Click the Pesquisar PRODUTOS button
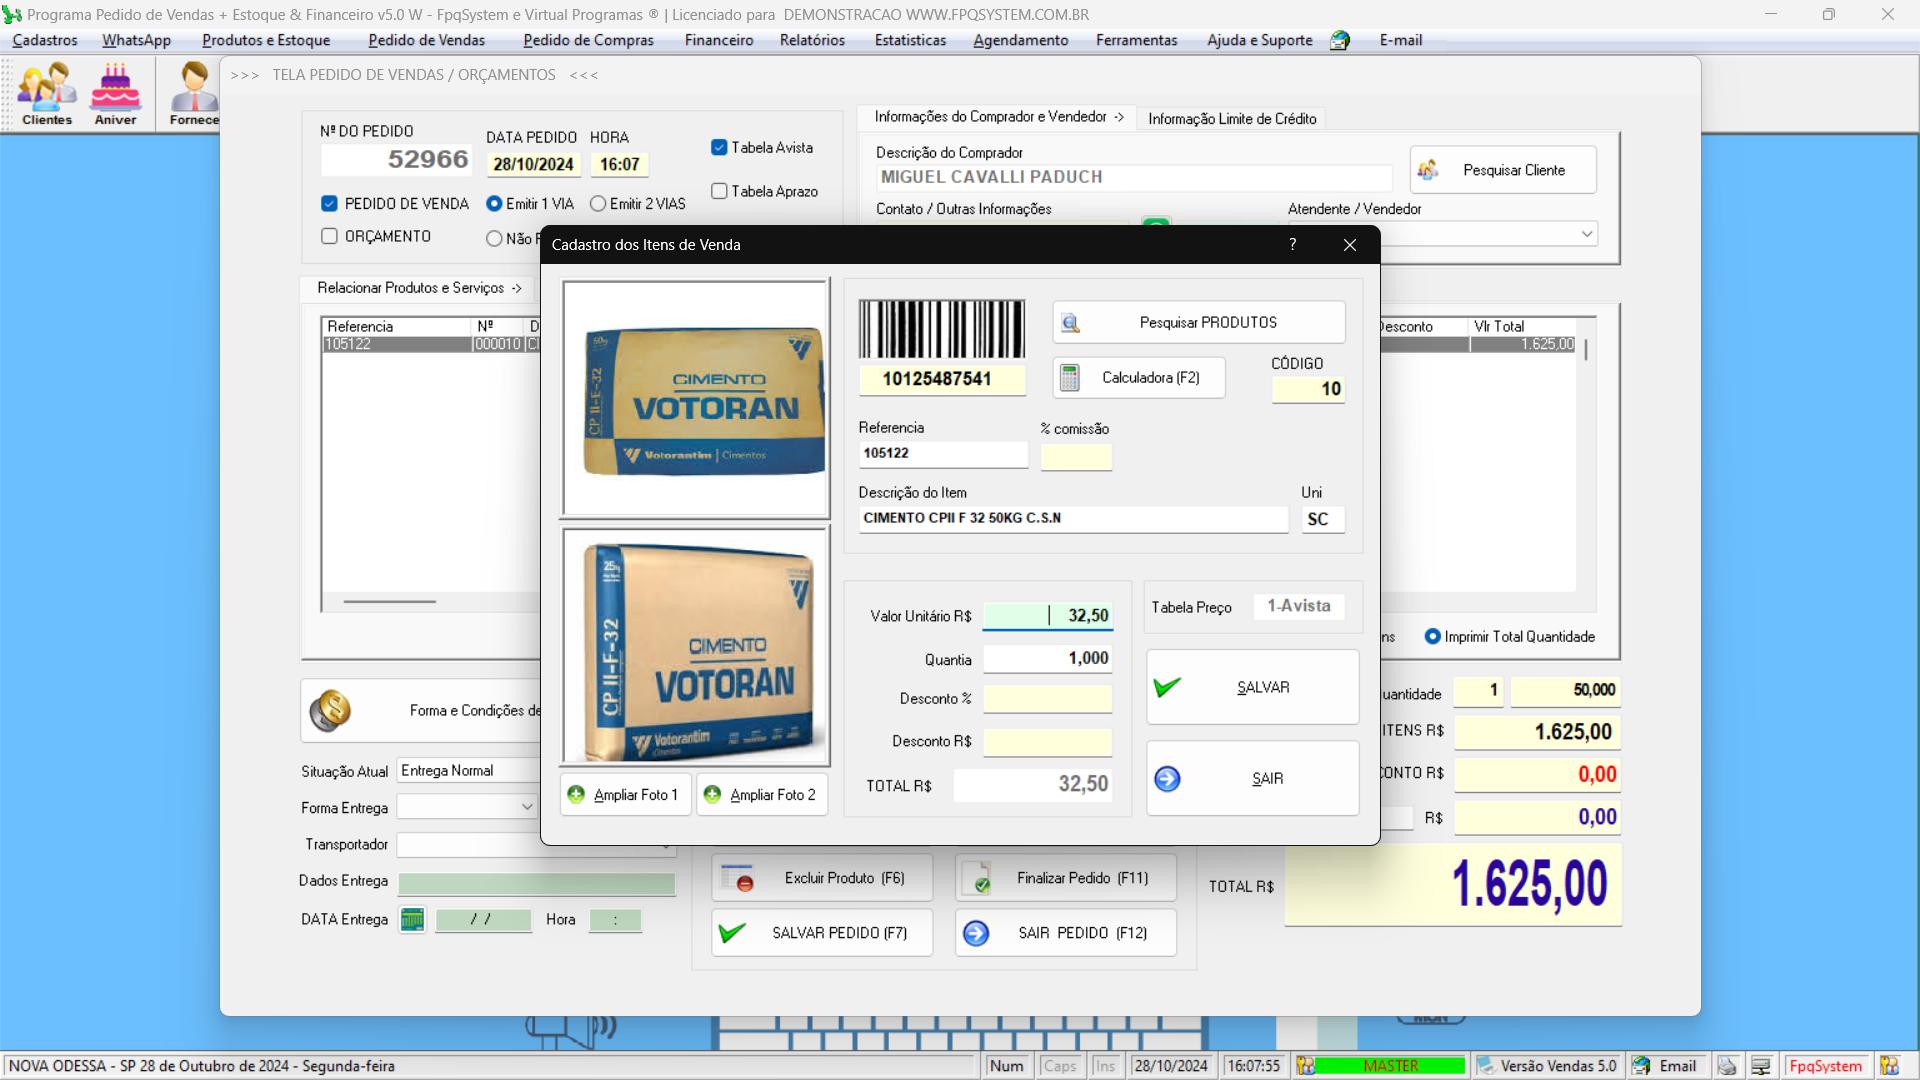The height and width of the screenshot is (1080, 1920). [1198, 323]
